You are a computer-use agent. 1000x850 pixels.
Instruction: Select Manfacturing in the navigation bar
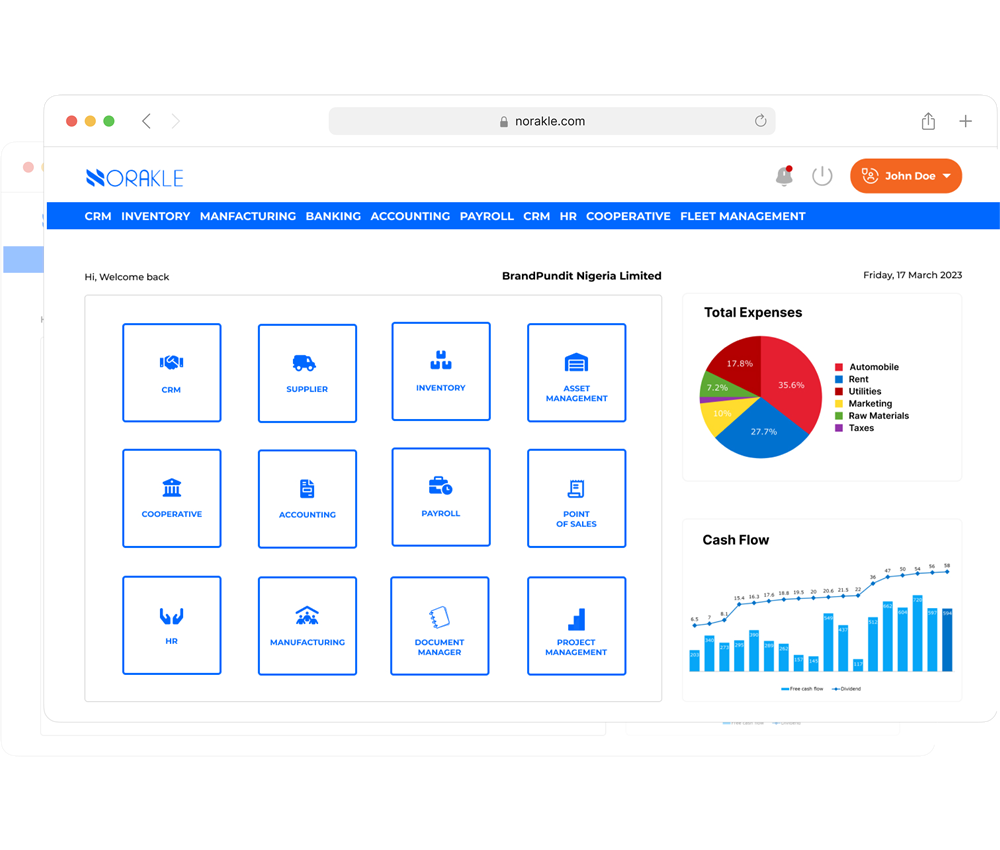tap(248, 216)
